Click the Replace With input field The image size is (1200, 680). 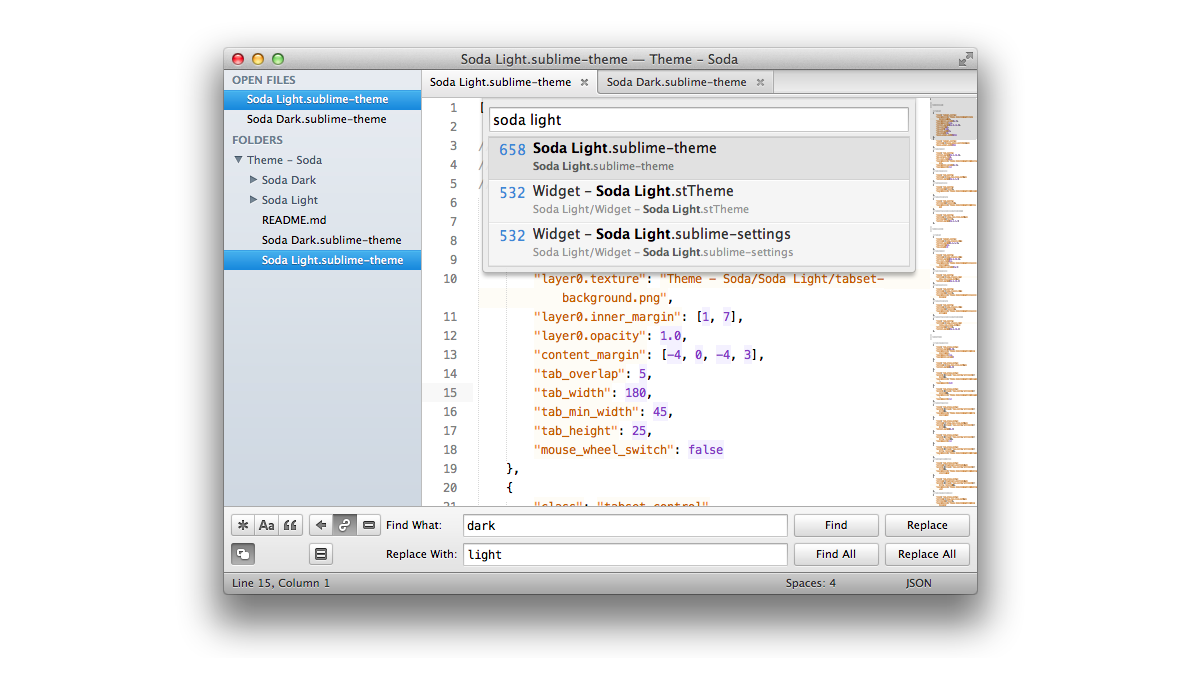coord(625,554)
